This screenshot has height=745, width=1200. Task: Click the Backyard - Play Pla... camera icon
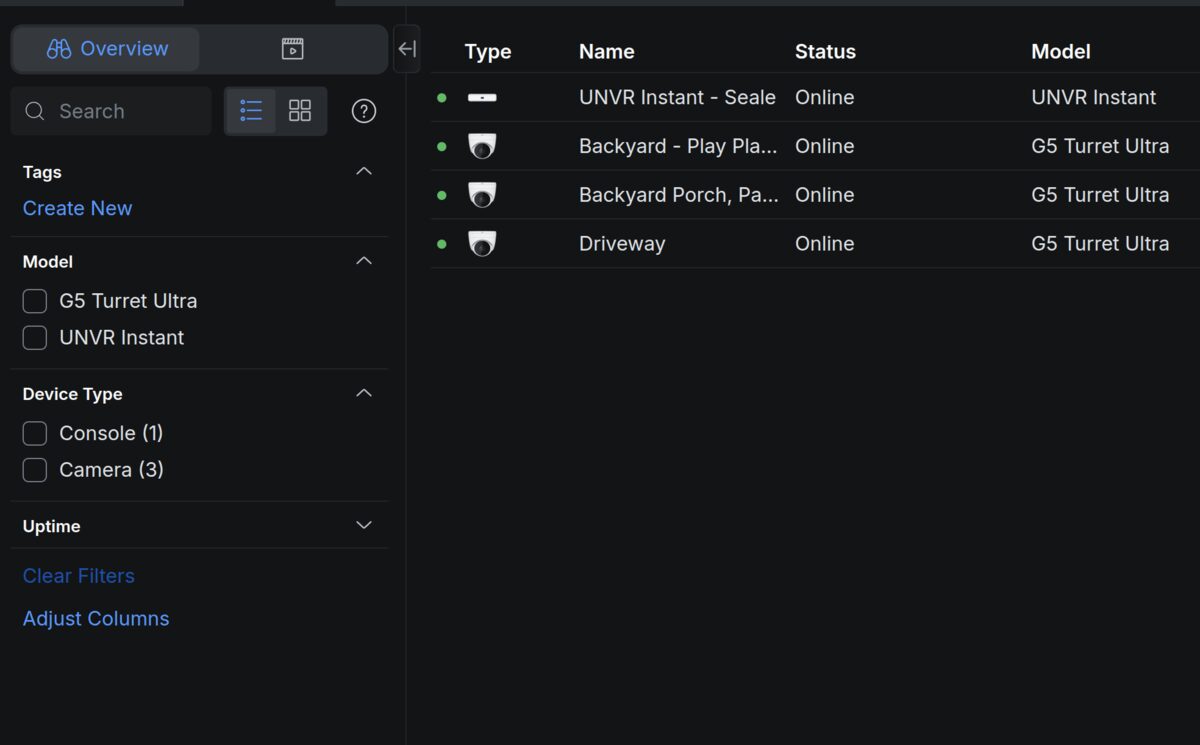tap(482, 147)
